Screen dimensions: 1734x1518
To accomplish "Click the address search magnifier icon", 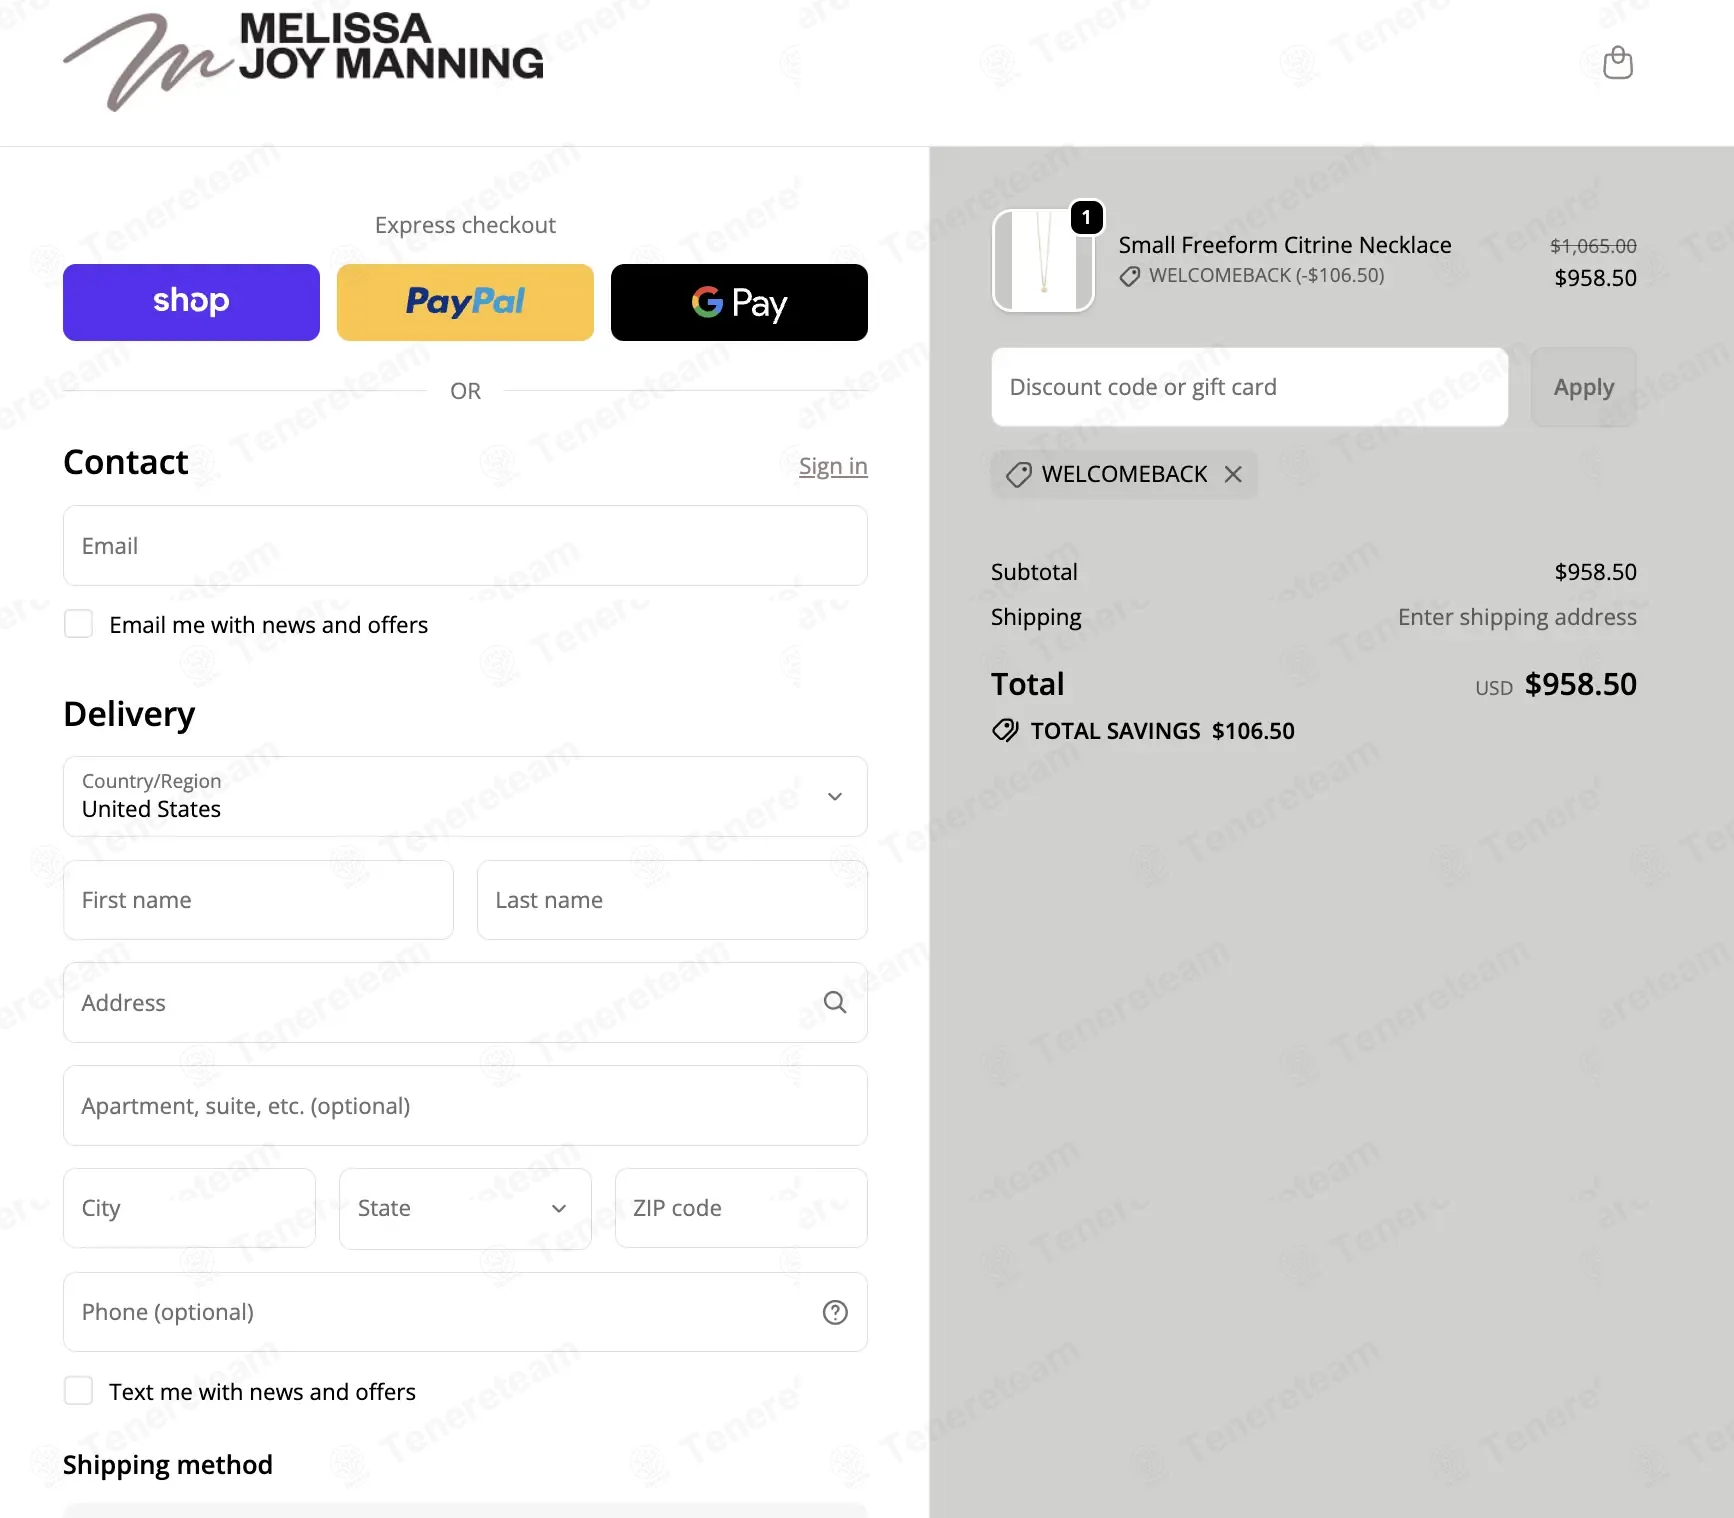I will point(835,1002).
